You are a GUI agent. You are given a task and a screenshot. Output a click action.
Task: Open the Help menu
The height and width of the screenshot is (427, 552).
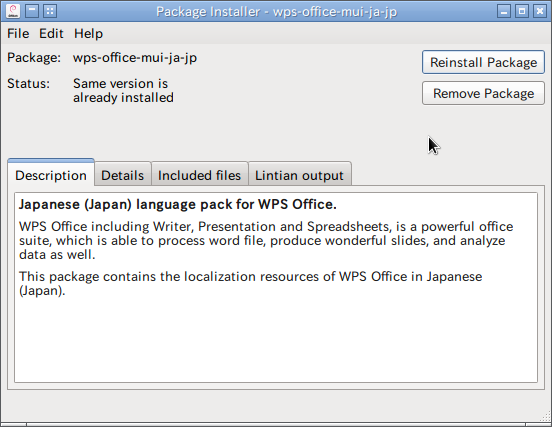click(88, 33)
